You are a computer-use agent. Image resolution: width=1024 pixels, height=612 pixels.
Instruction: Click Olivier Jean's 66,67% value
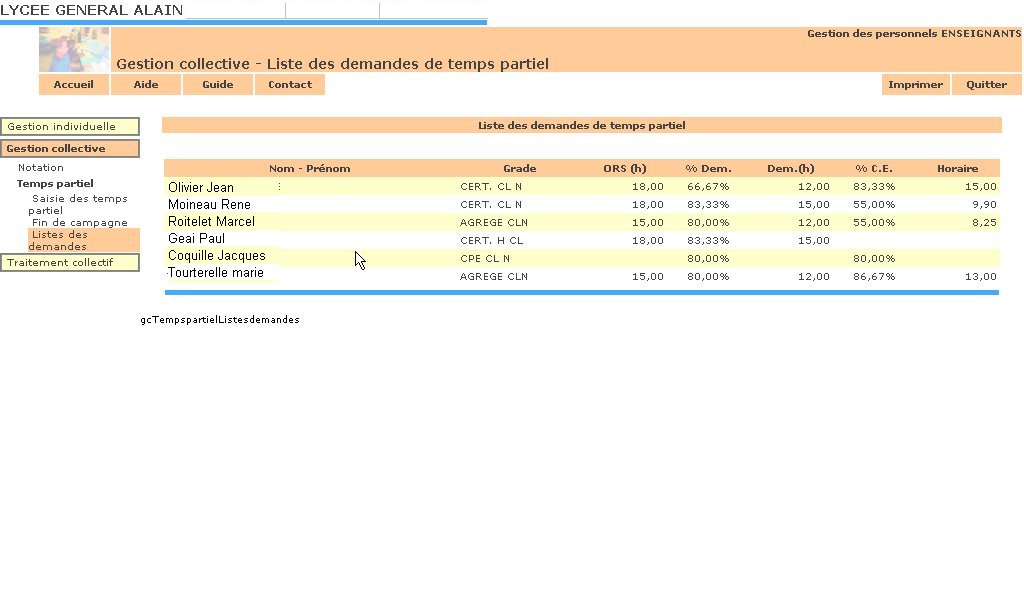708,187
